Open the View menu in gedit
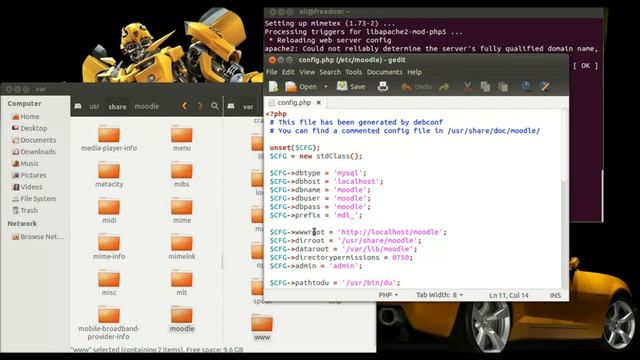 307,72
